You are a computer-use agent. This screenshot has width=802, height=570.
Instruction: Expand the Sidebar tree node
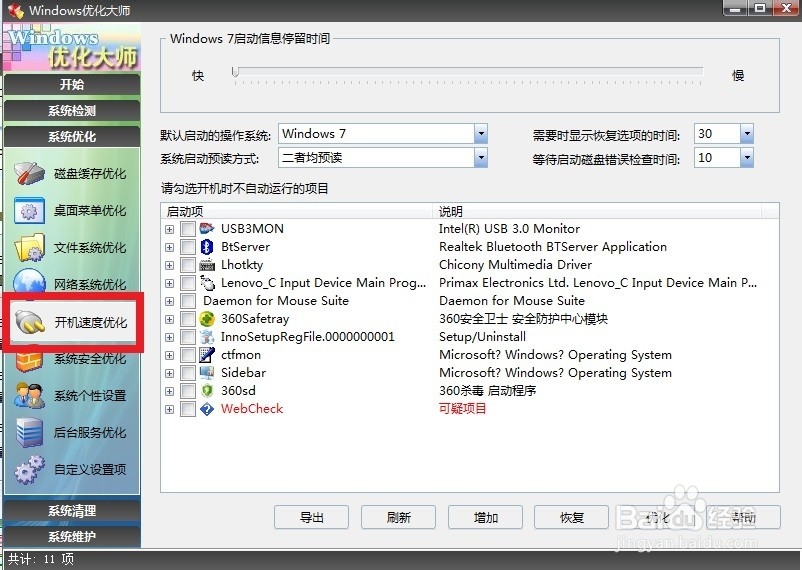tap(169, 373)
